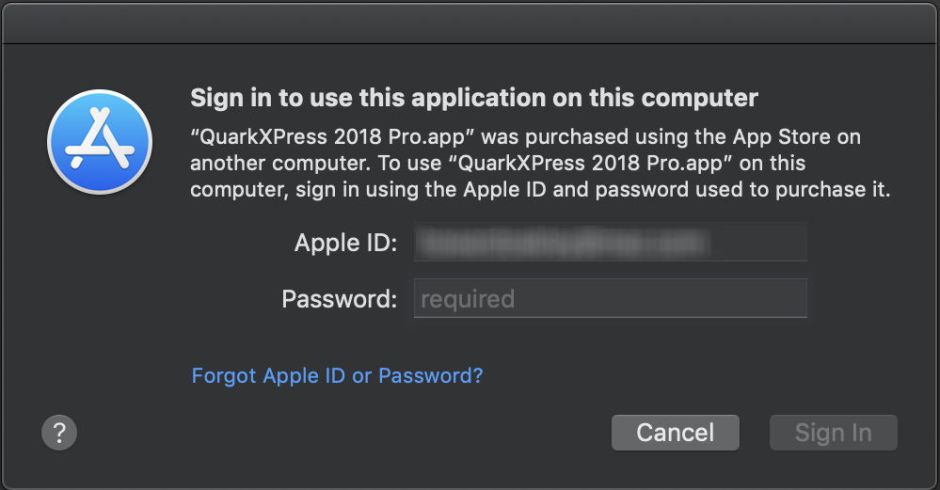Click the "required" placeholder text
Viewport: 940px width, 490px height.
467,299
